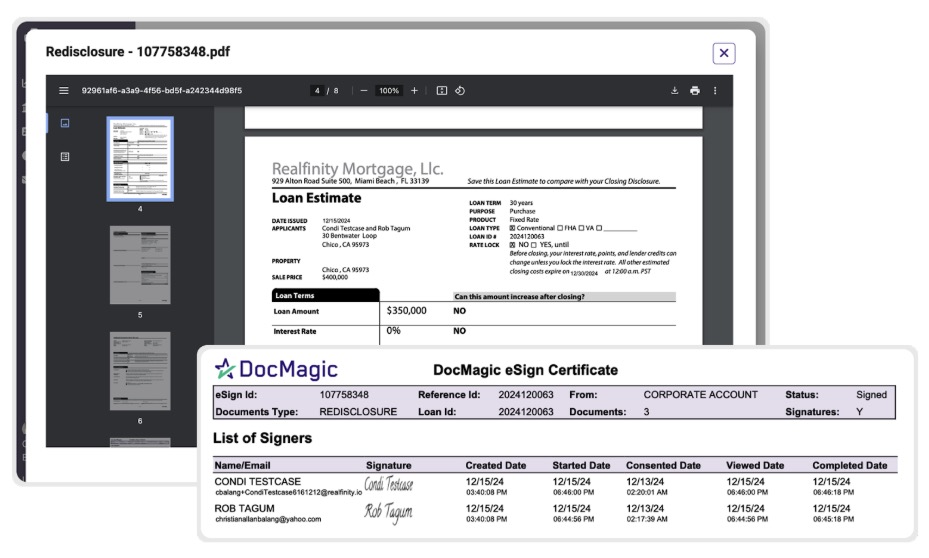This screenshot has width=929, height=558.
Task: Check the FHA loan type box
Action: pos(560,228)
